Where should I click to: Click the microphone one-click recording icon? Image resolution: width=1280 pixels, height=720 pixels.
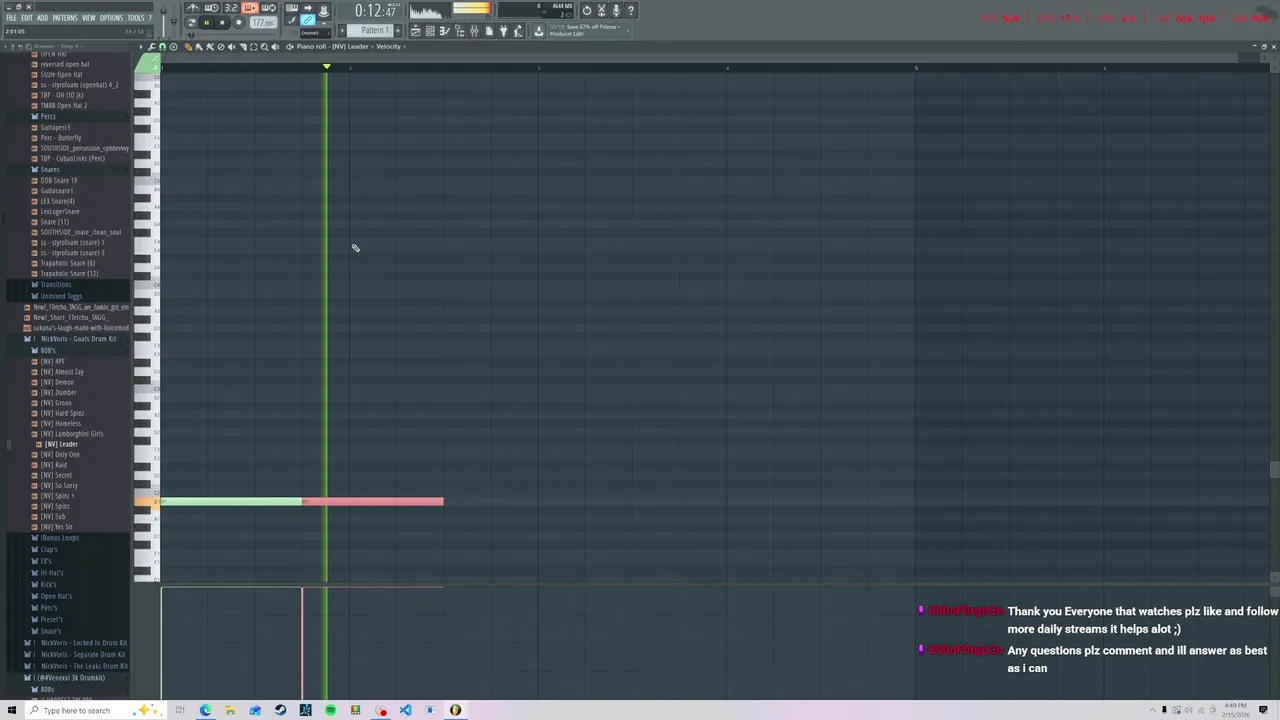coord(615,10)
